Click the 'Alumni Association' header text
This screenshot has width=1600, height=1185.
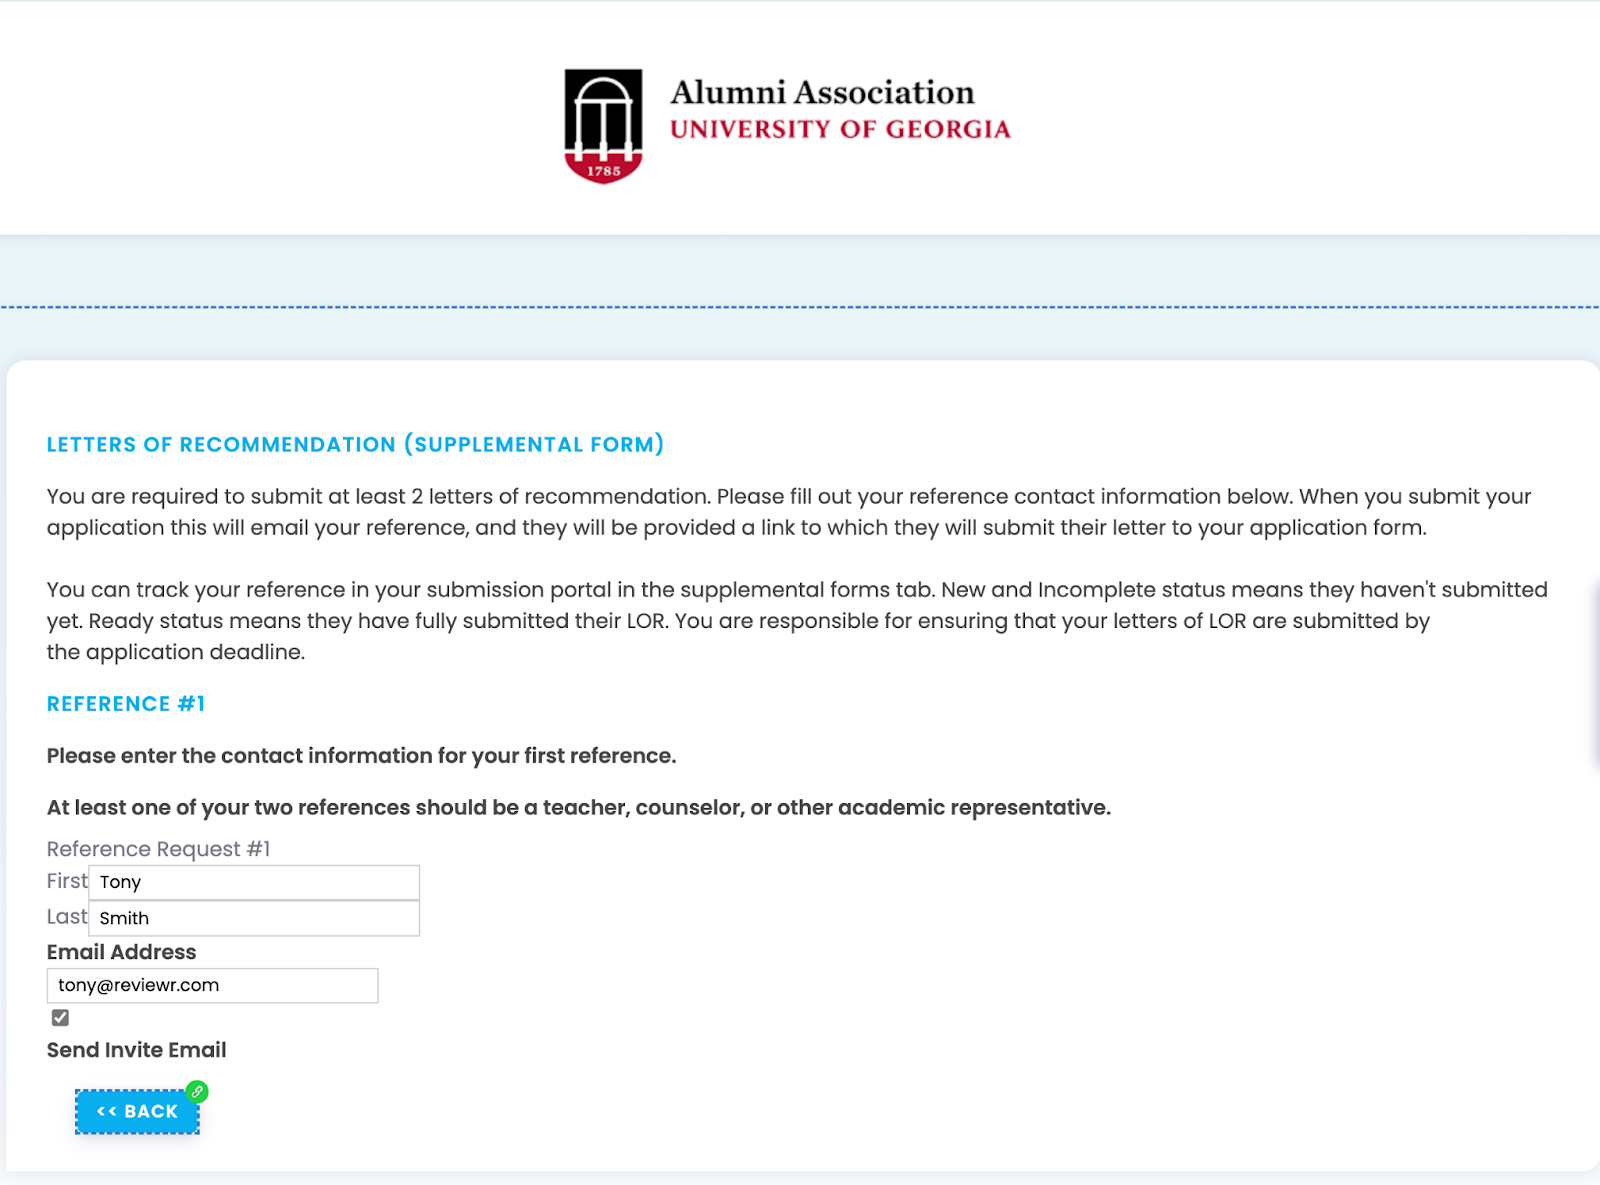822,92
